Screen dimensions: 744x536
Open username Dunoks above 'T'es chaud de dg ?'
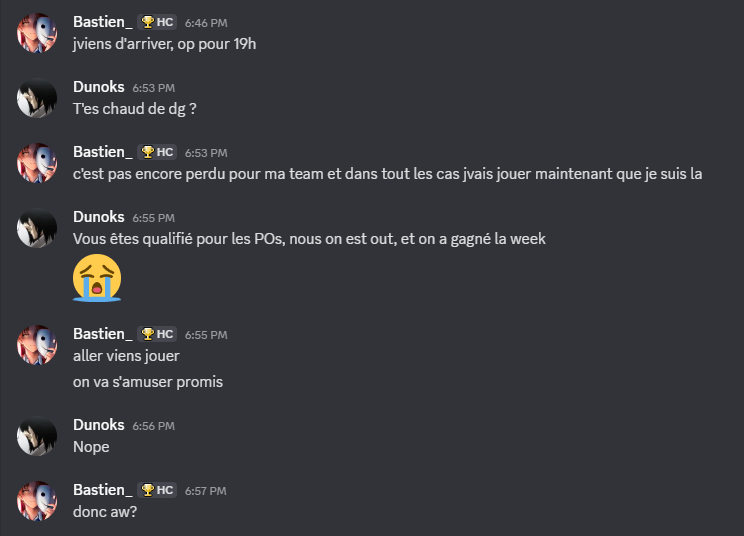pos(99,87)
